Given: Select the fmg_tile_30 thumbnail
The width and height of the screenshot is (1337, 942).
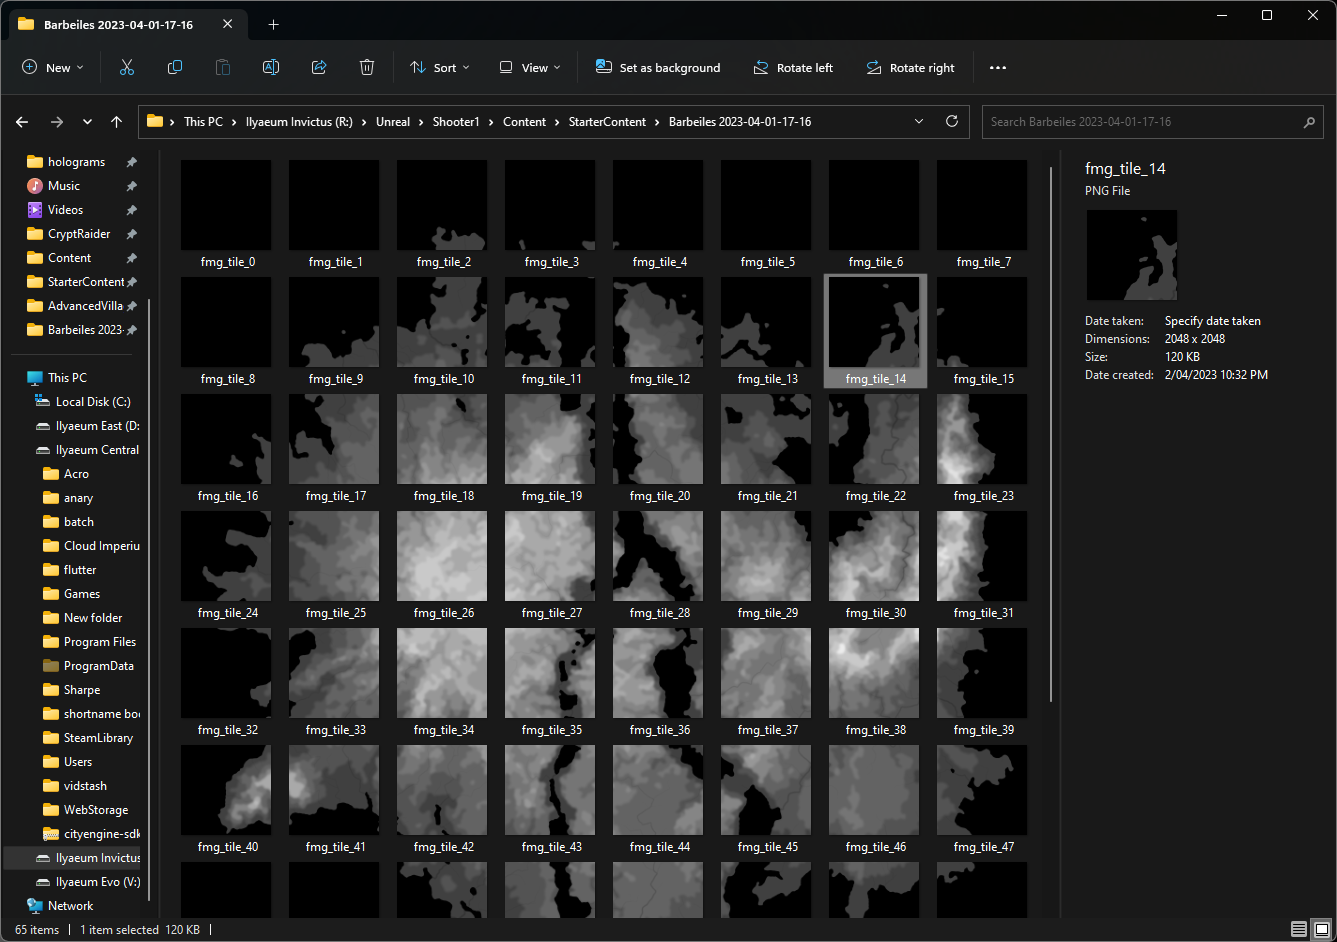Looking at the screenshot, I should pos(873,556).
